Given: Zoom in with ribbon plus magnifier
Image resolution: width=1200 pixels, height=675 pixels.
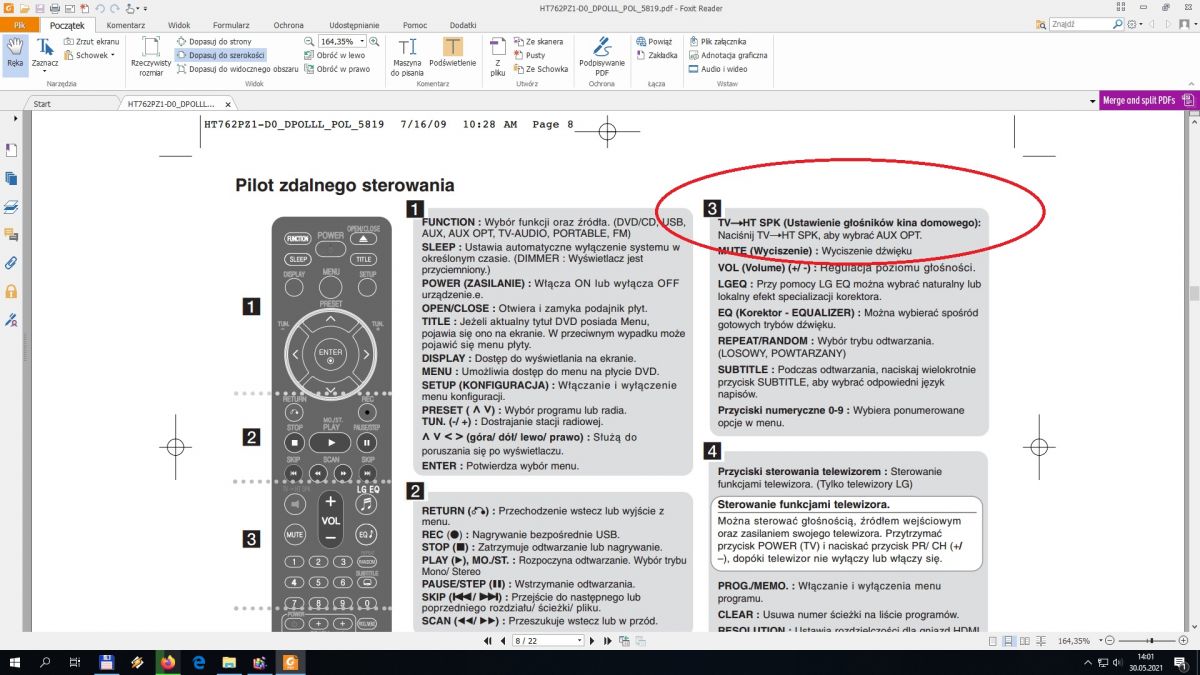Looking at the screenshot, I should click(374, 41).
